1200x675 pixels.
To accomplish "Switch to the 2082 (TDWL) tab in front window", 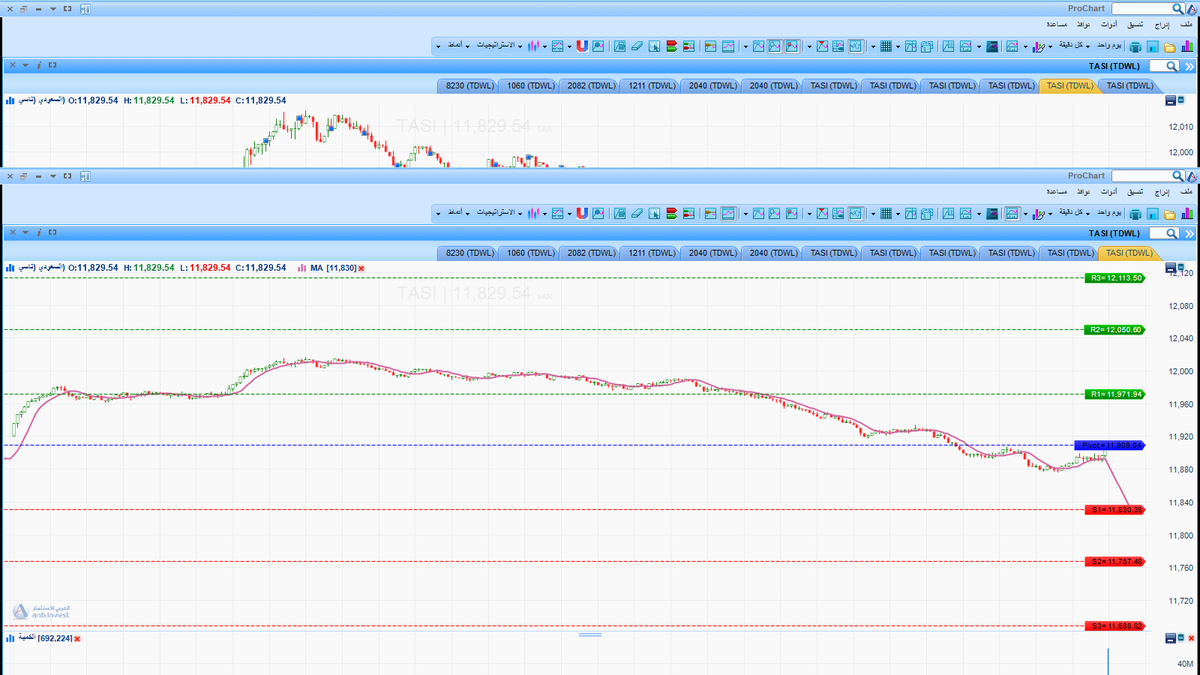I will click(589, 253).
